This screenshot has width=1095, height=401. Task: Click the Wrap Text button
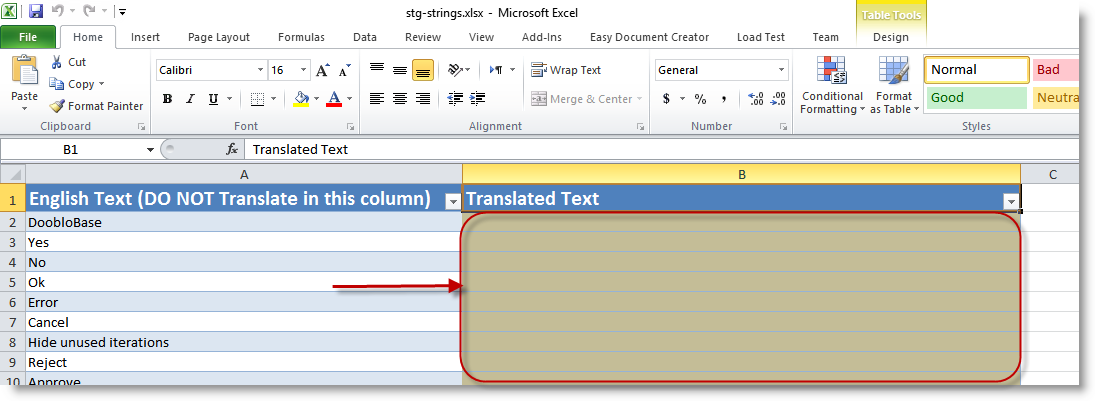(566, 70)
